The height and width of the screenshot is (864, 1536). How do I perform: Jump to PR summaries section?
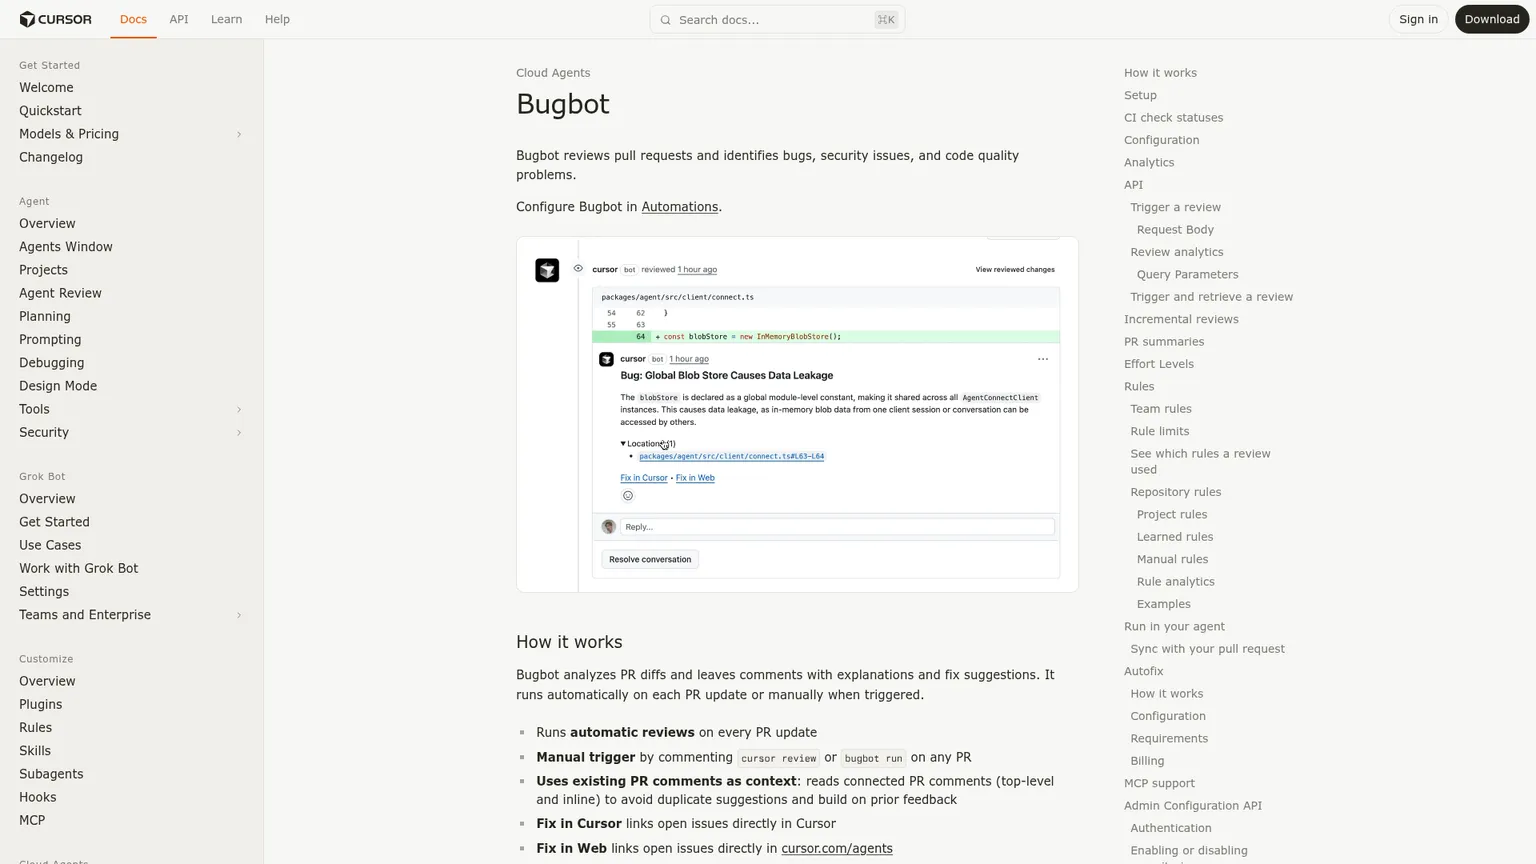point(1164,342)
